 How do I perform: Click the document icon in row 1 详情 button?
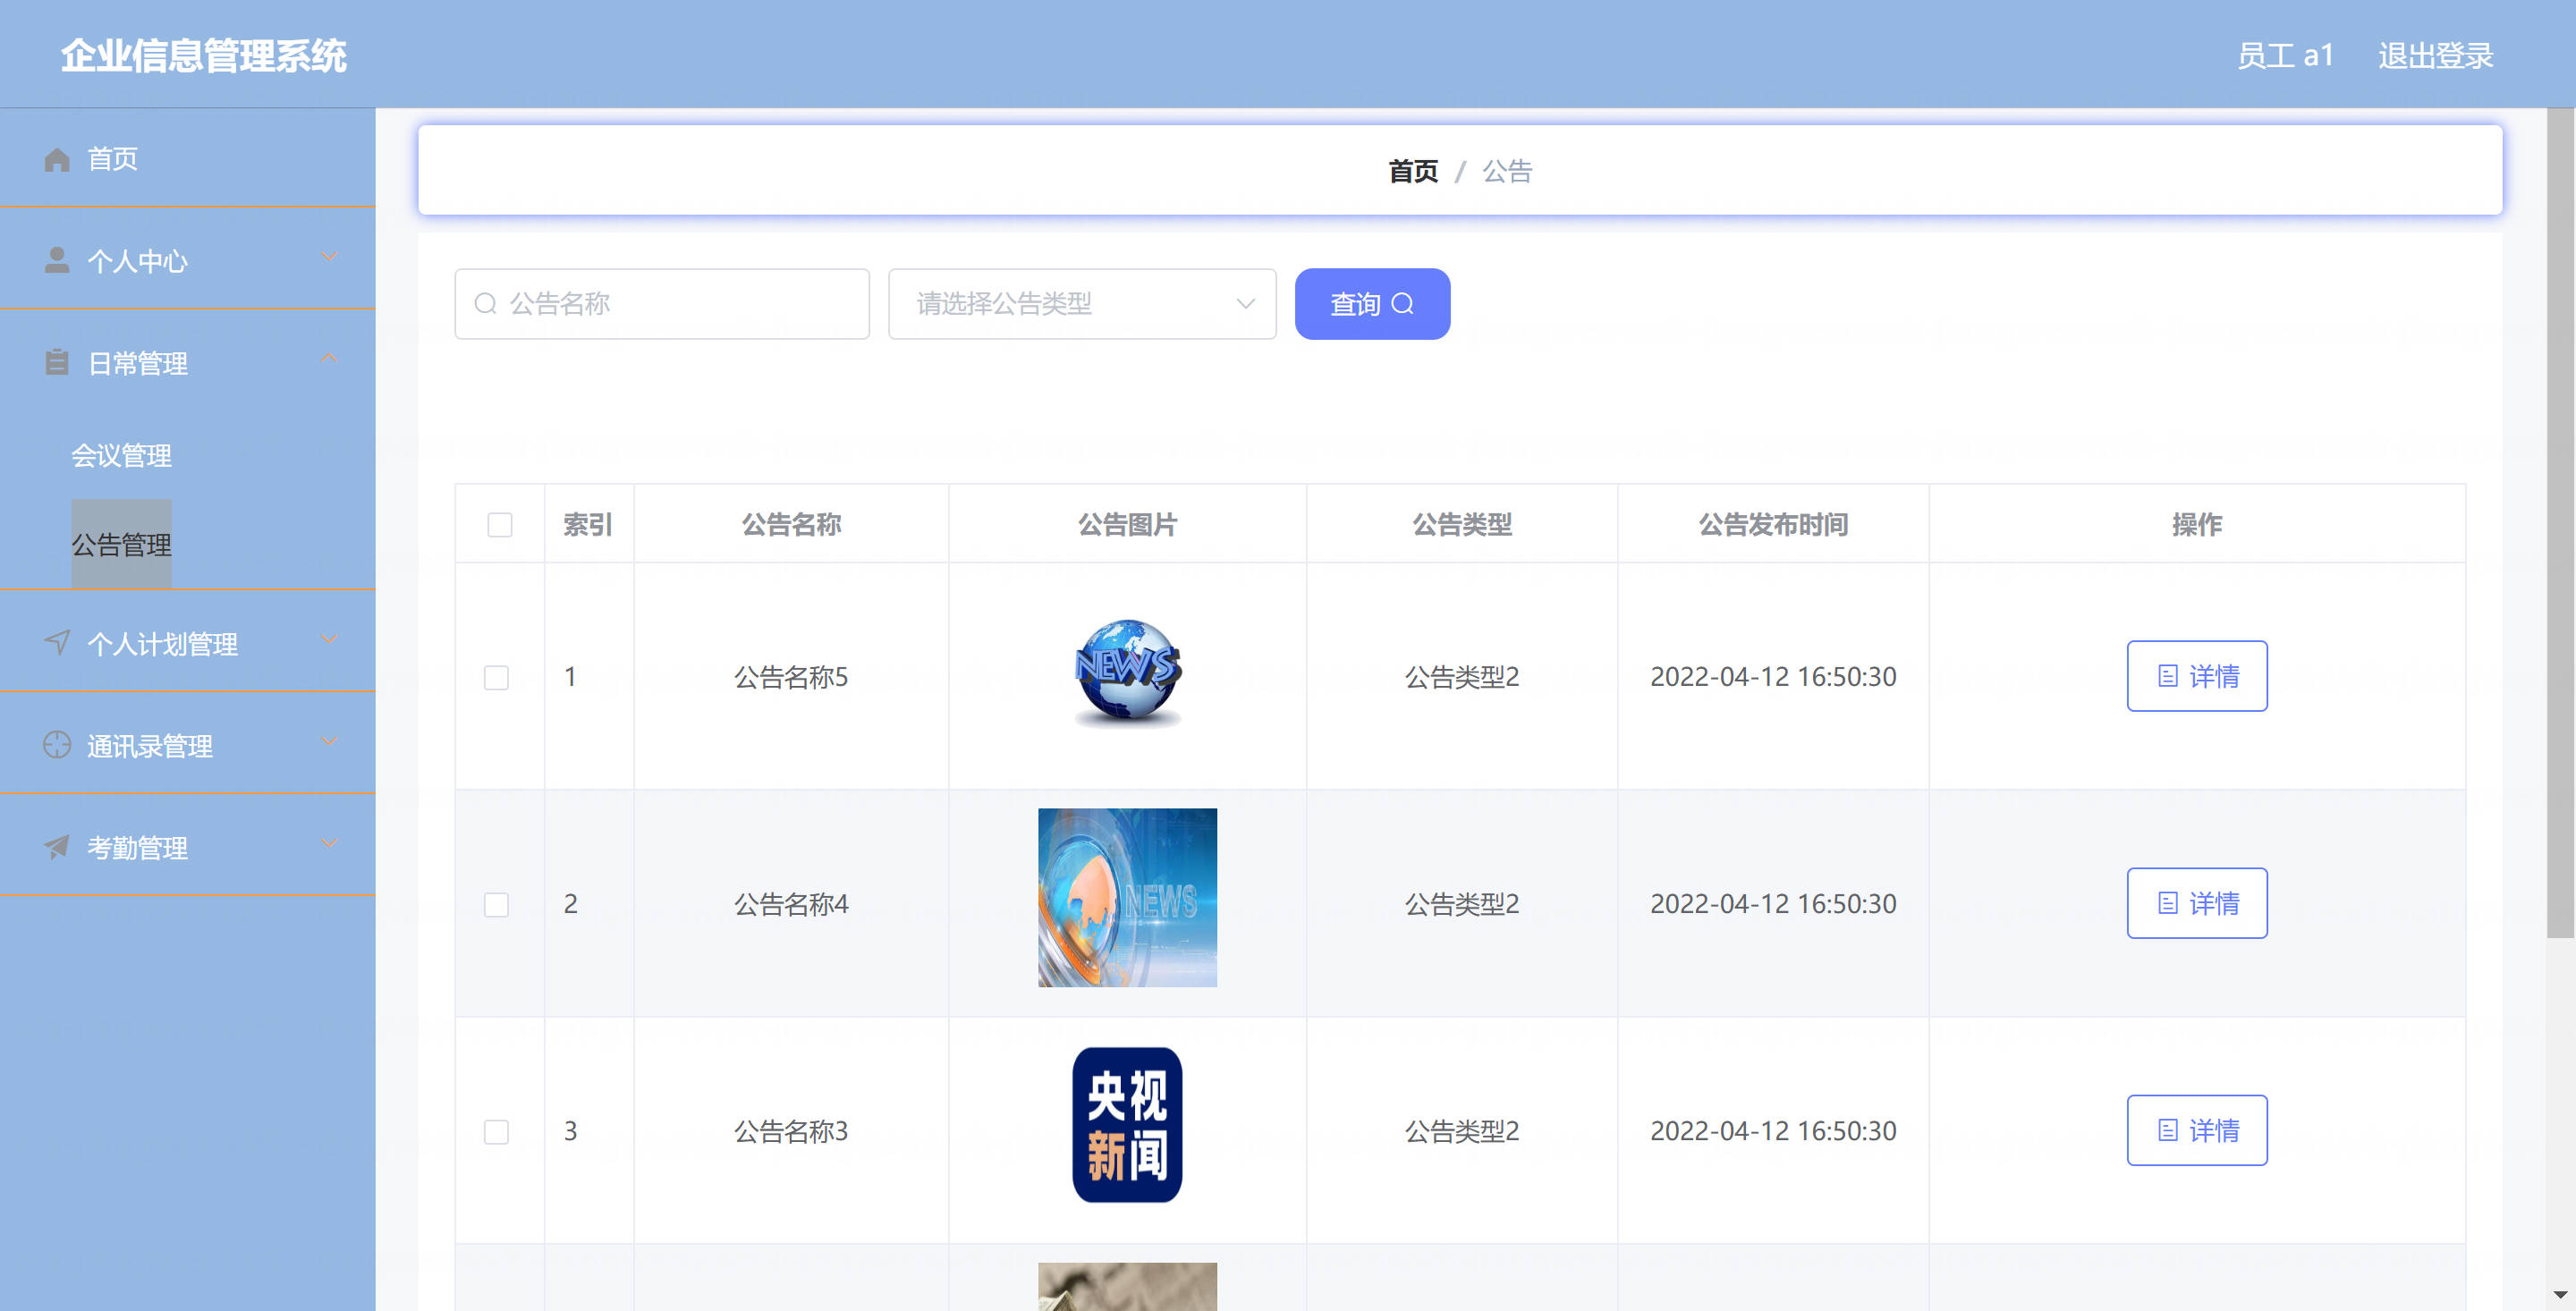tap(2167, 676)
